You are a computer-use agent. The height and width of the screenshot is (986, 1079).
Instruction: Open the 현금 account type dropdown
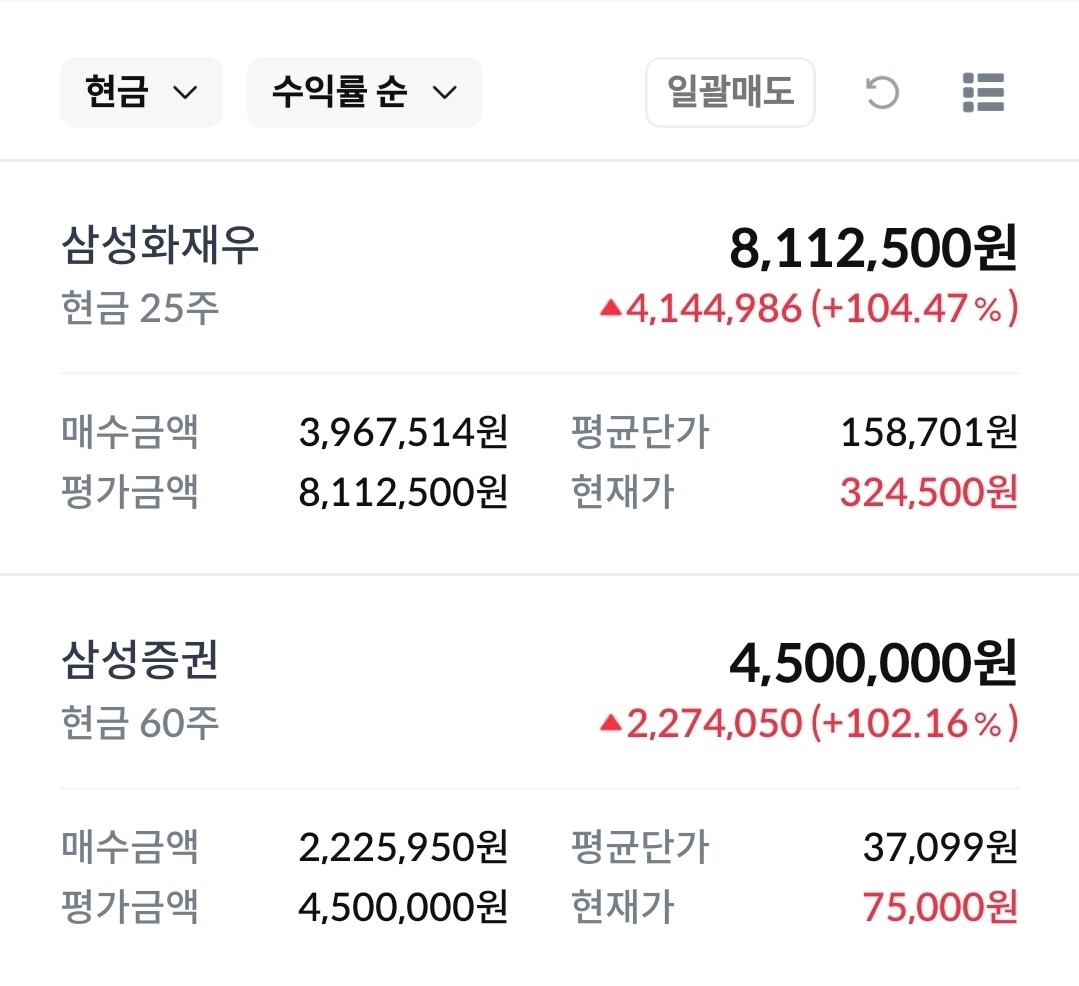[x=141, y=93]
